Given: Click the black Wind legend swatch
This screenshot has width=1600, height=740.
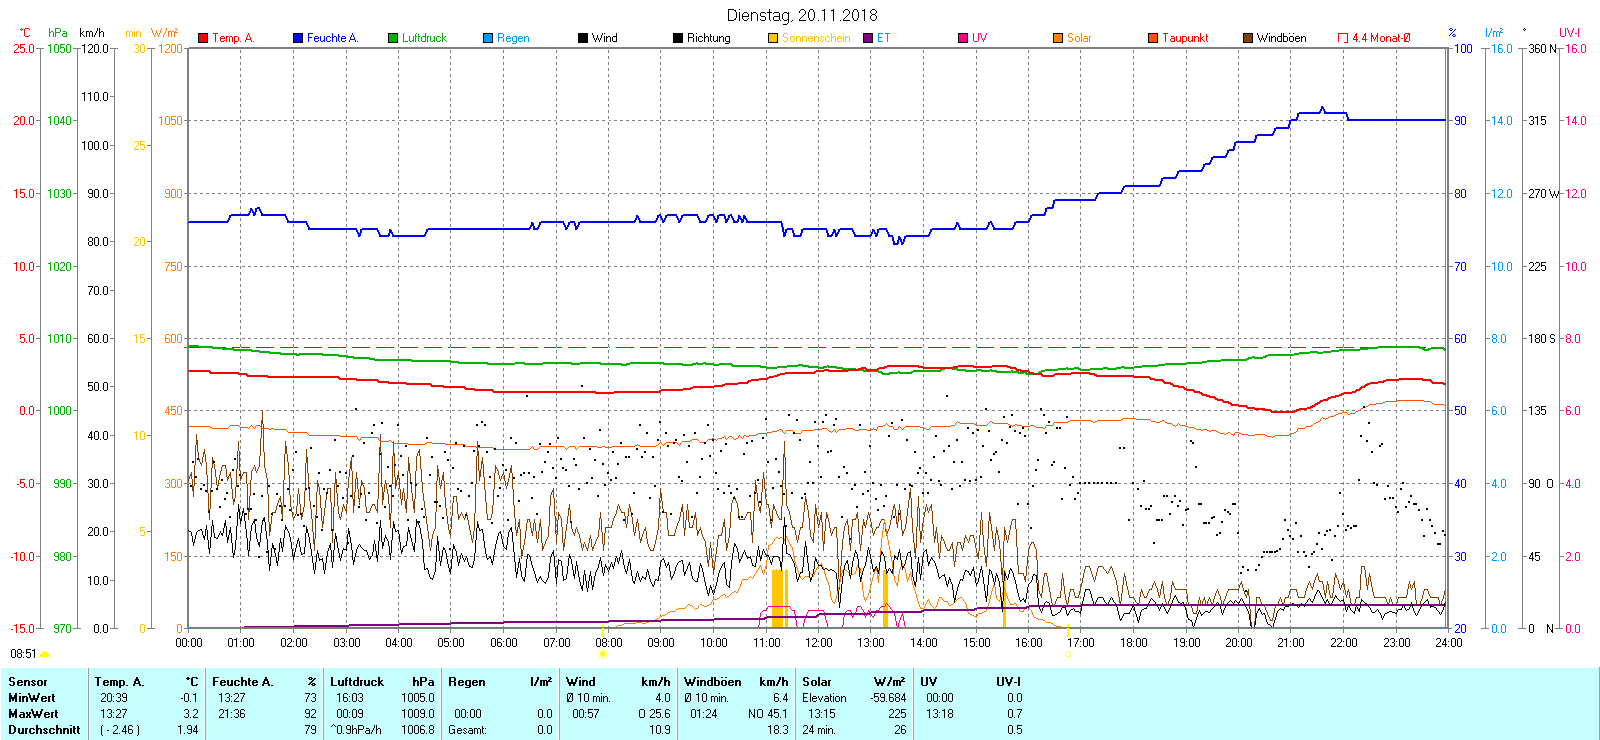Looking at the screenshot, I should [583, 38].
